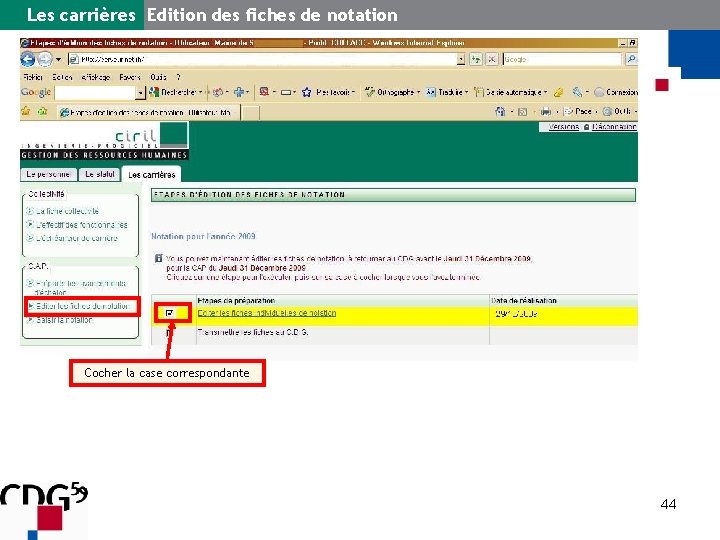Click the wrench settings icon in Google toolbar
The height and width of the screenshot is (540, 720).
point(577,92)
